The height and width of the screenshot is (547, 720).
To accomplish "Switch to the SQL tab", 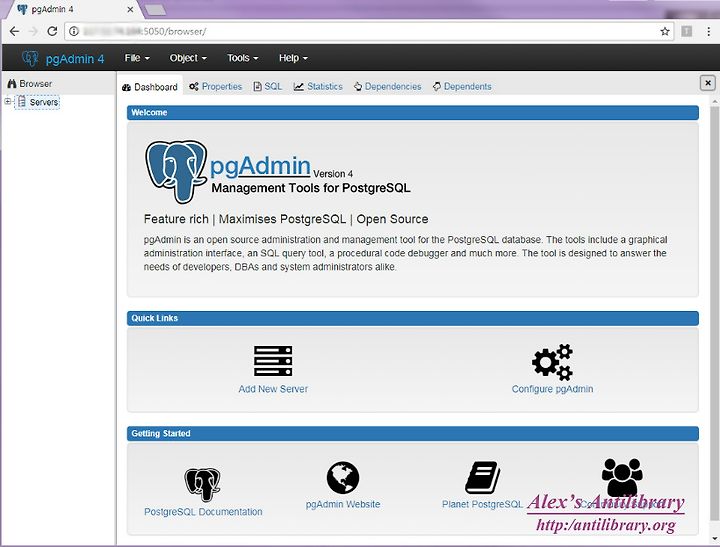I will [x=268, y=86].
